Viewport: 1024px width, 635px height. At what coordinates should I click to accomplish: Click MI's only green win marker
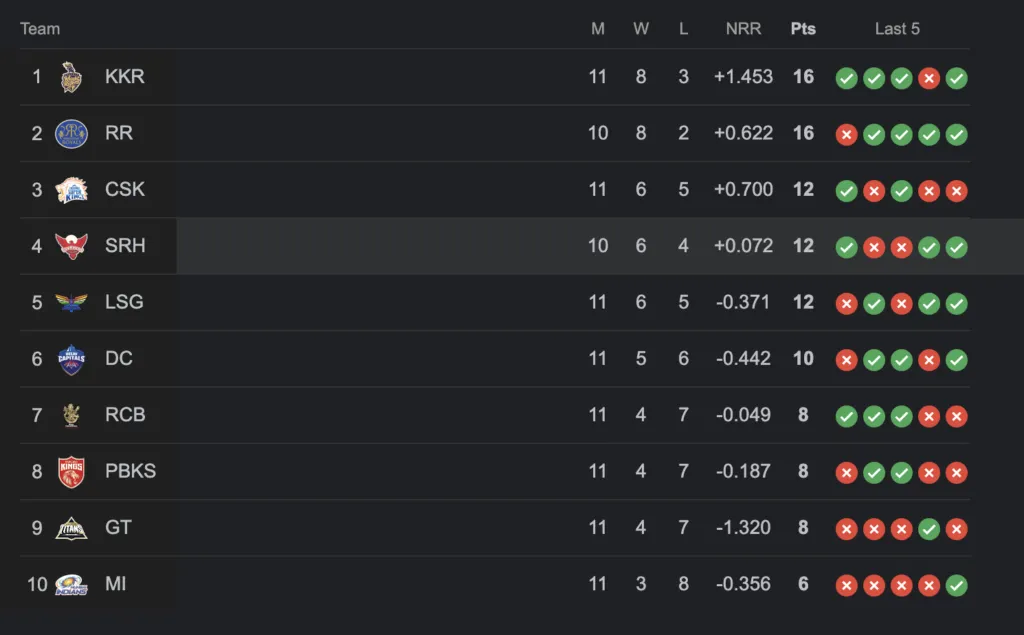(x=956, y=585)
